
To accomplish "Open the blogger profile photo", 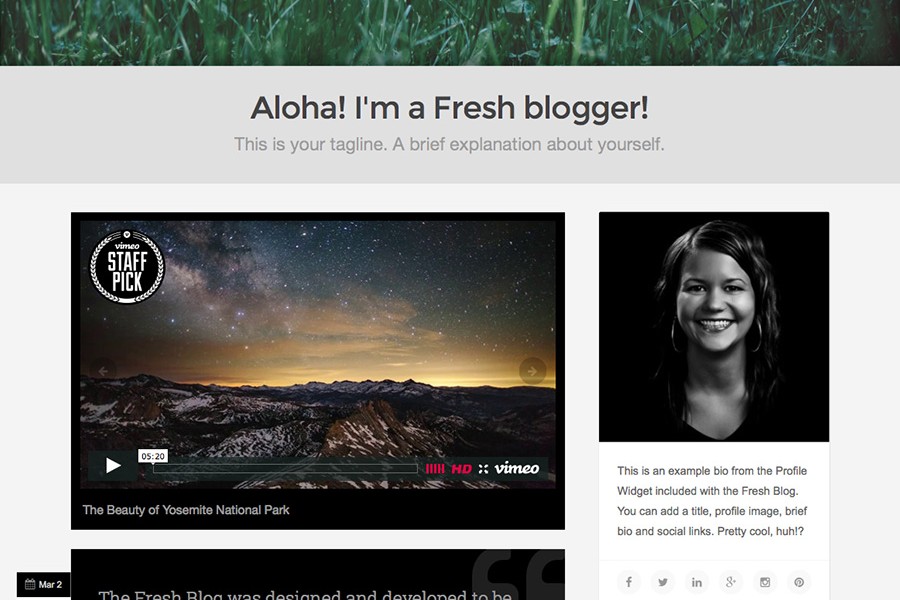I will (714, 327).
